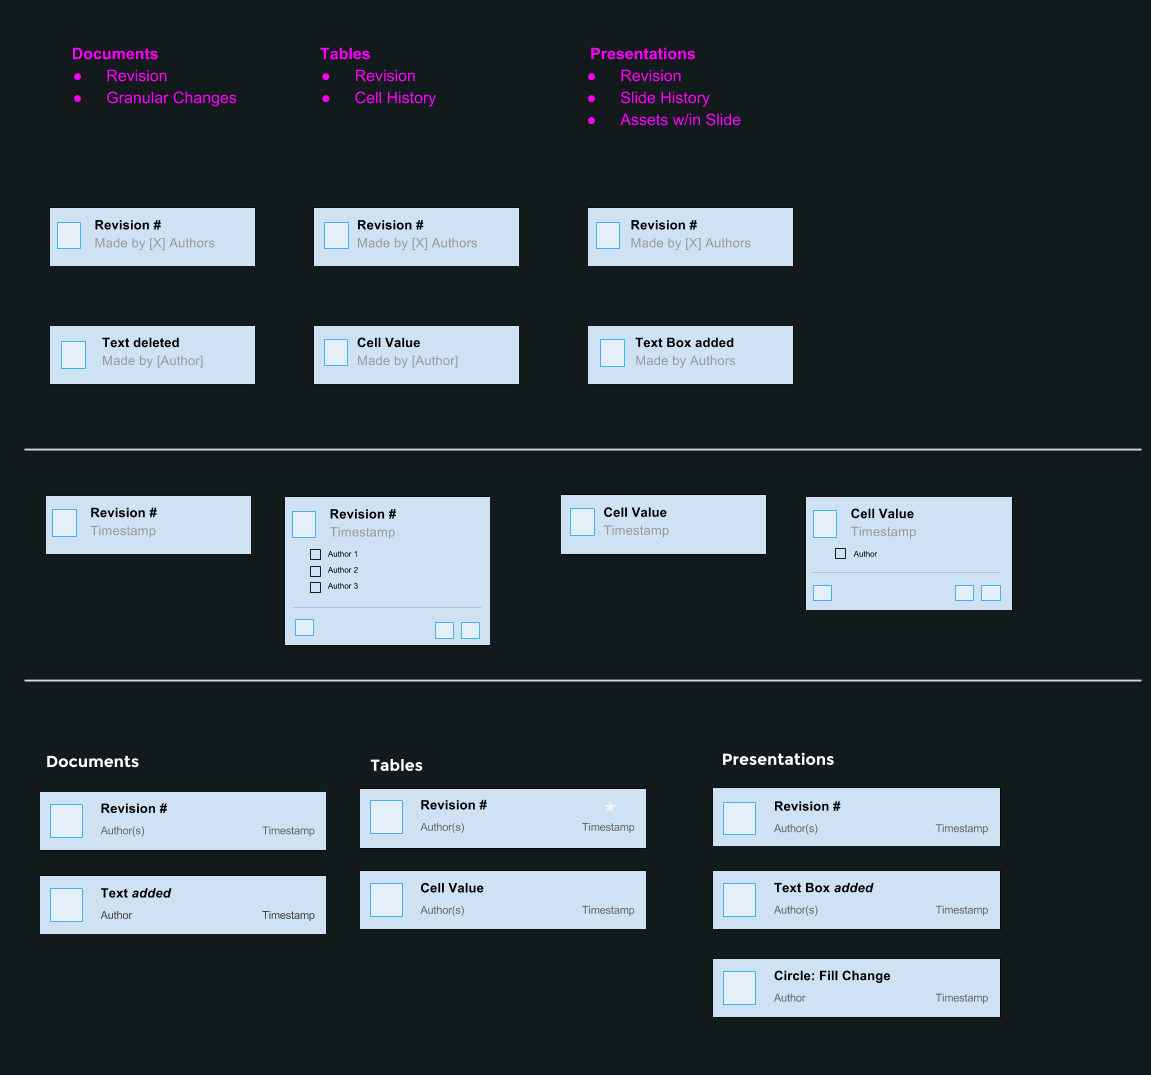
Task: Select thumbnail of Cell Value Made by [Author] card
Action: click(x=336, y=352)
